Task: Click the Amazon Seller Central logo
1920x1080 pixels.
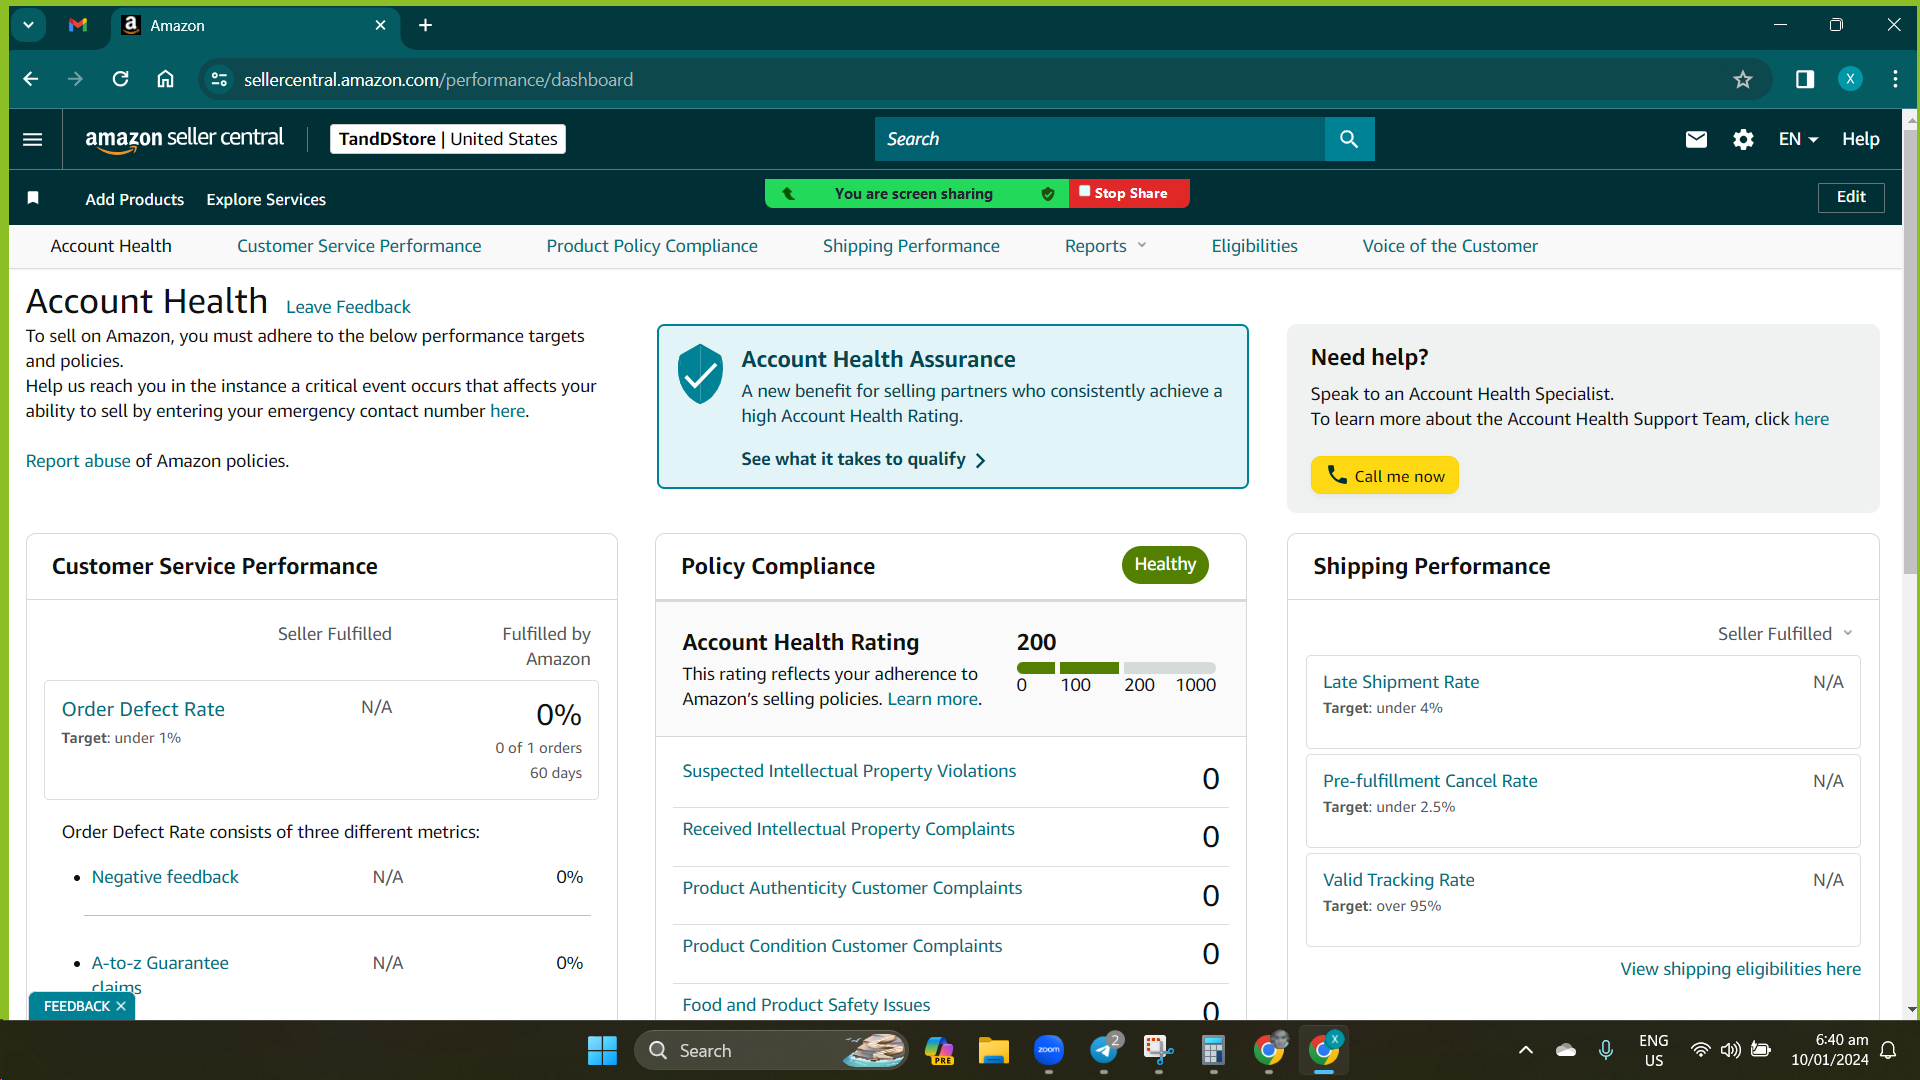Action: [x=185, y=139]
